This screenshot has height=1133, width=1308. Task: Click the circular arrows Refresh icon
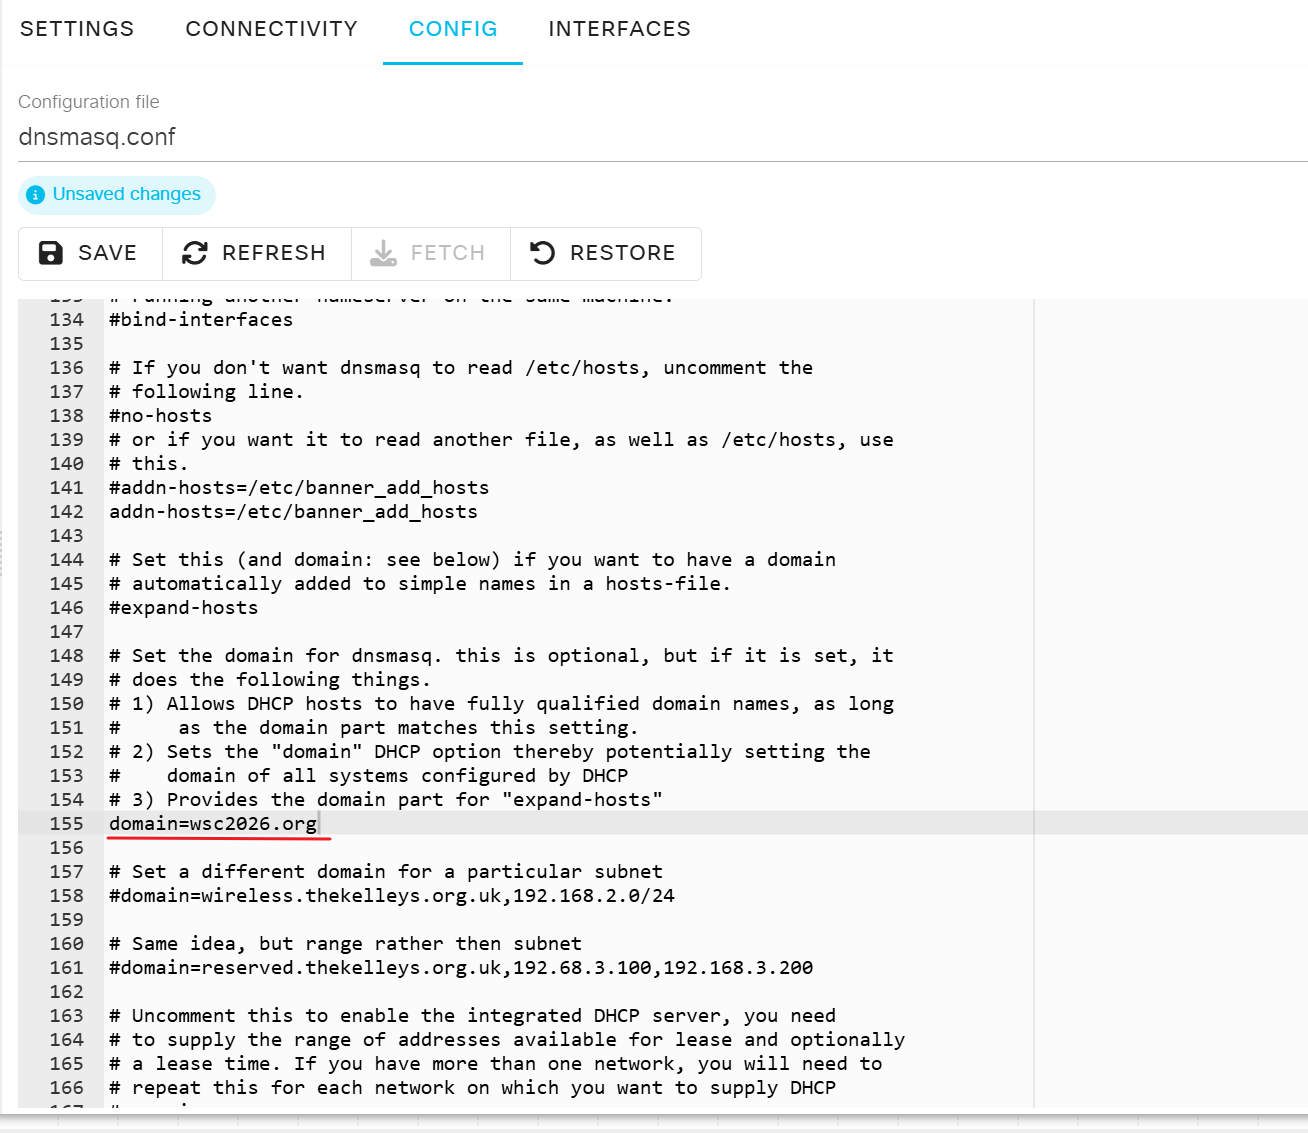click(195, 253)
